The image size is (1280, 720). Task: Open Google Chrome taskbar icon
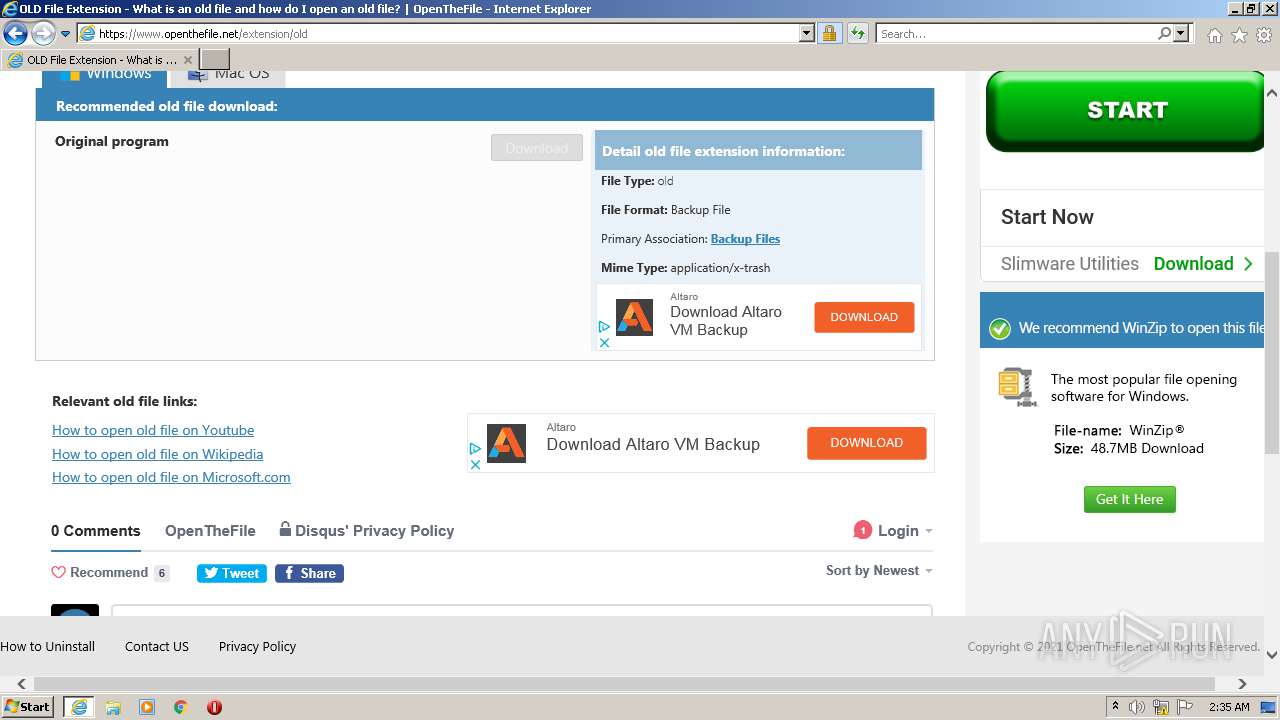point(180,707)
